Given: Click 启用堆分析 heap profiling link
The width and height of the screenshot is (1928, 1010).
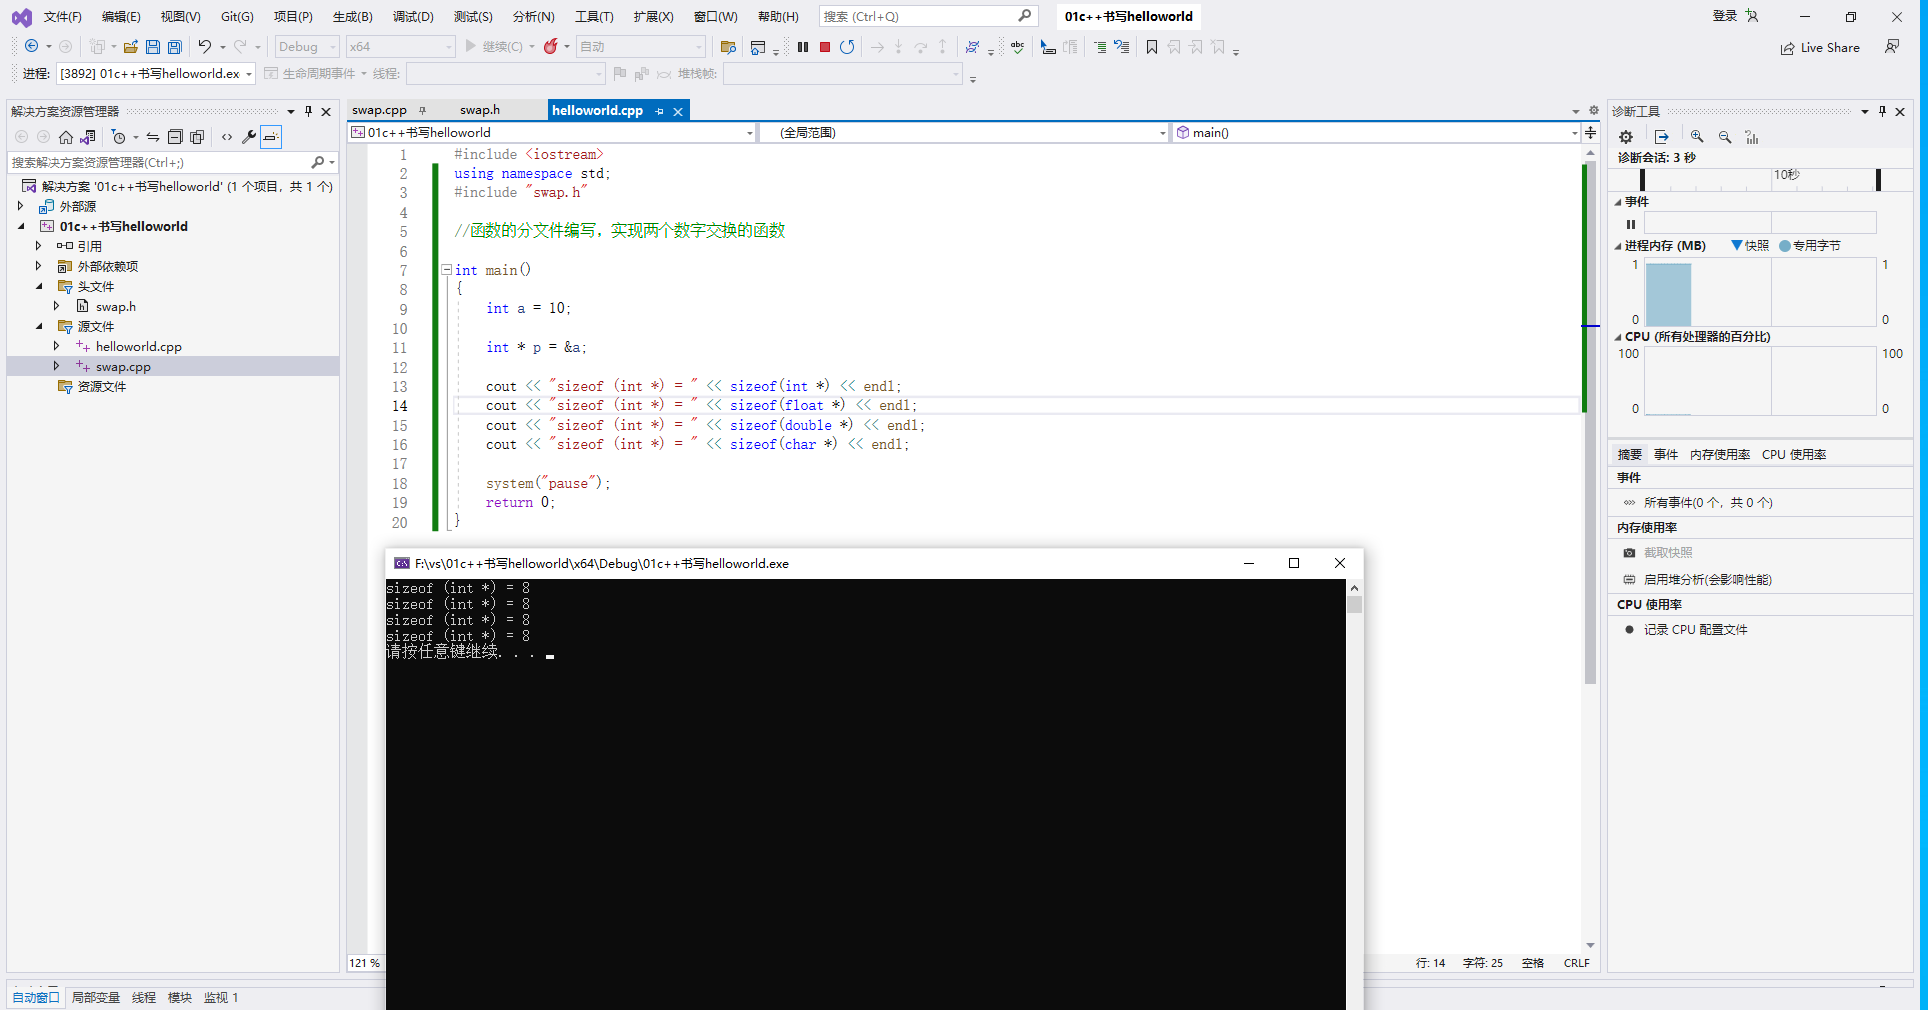Looking at the screenshot, I should pos(1707,579).
